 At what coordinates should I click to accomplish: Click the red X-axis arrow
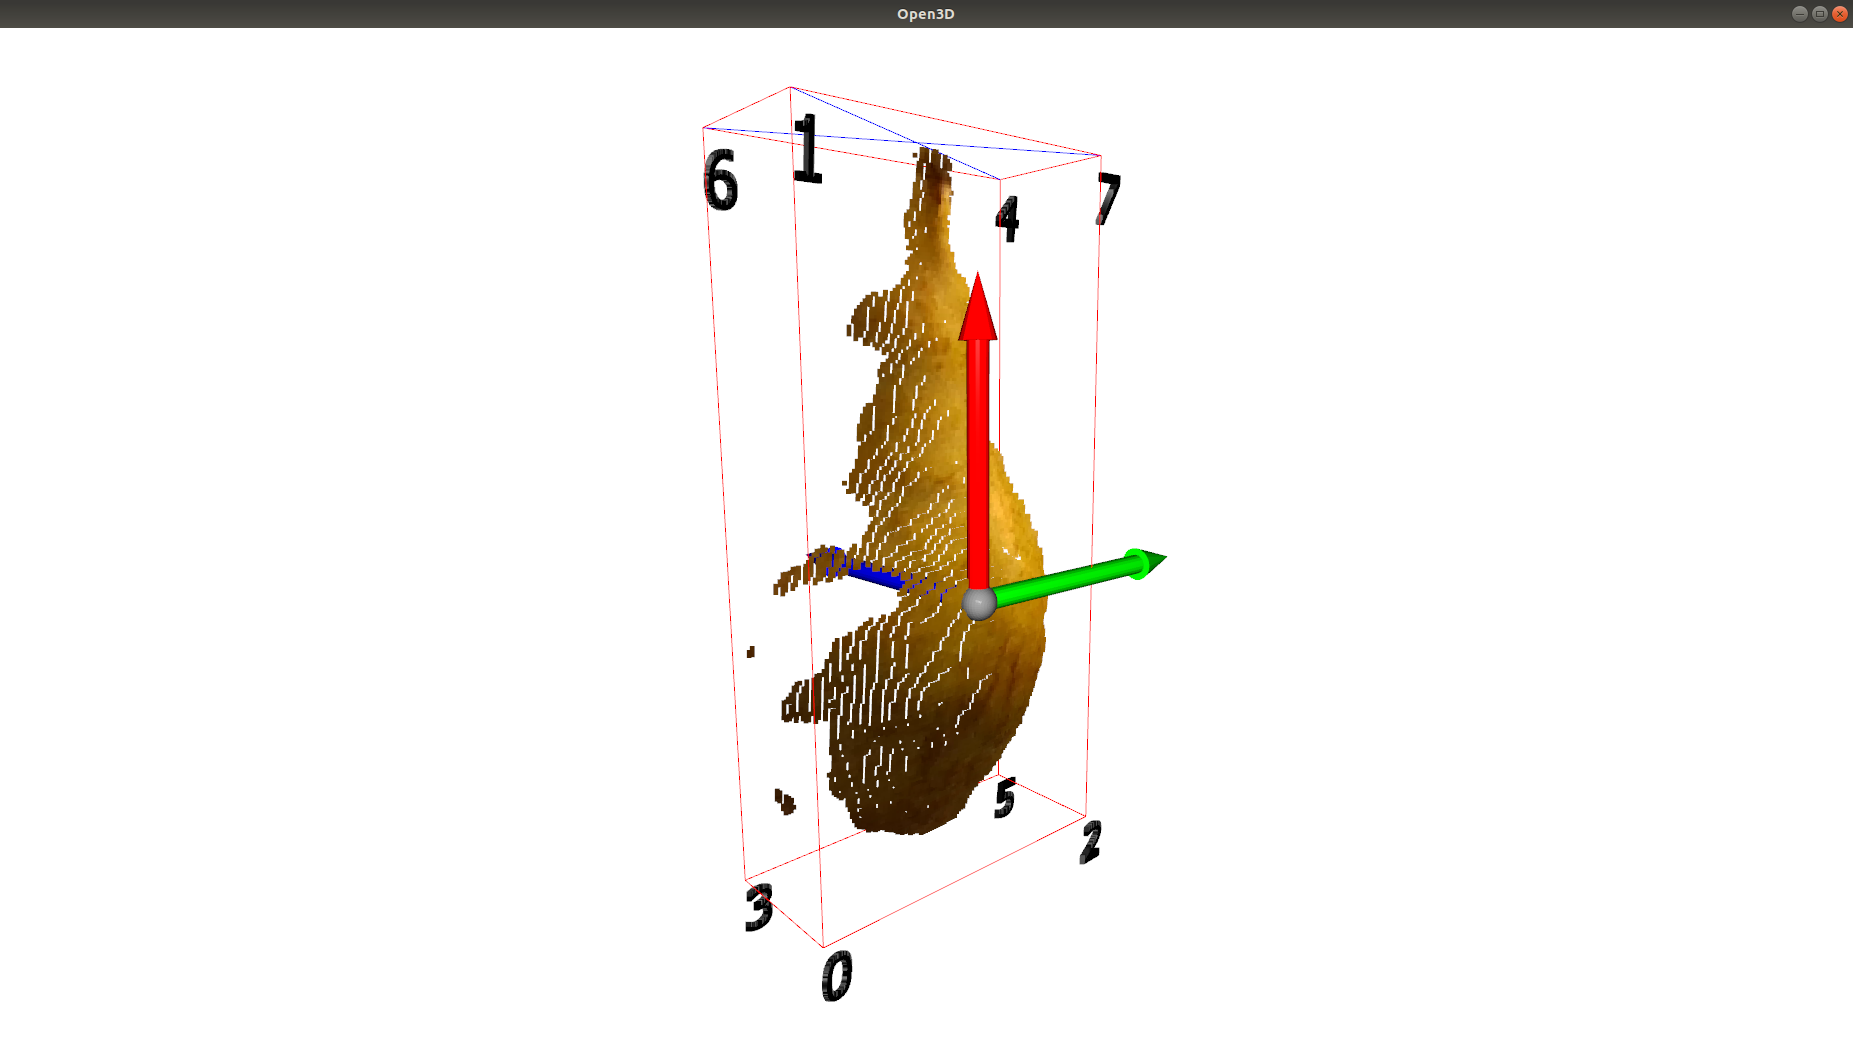977,450
